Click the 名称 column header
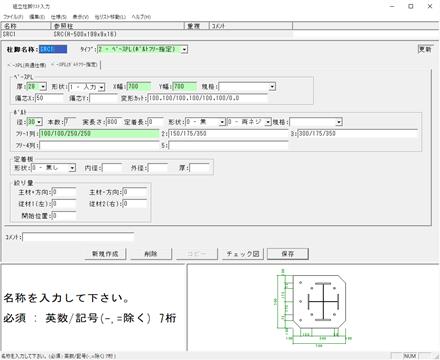This screenshot has height=360, width=440. click(x=26, y=26)
